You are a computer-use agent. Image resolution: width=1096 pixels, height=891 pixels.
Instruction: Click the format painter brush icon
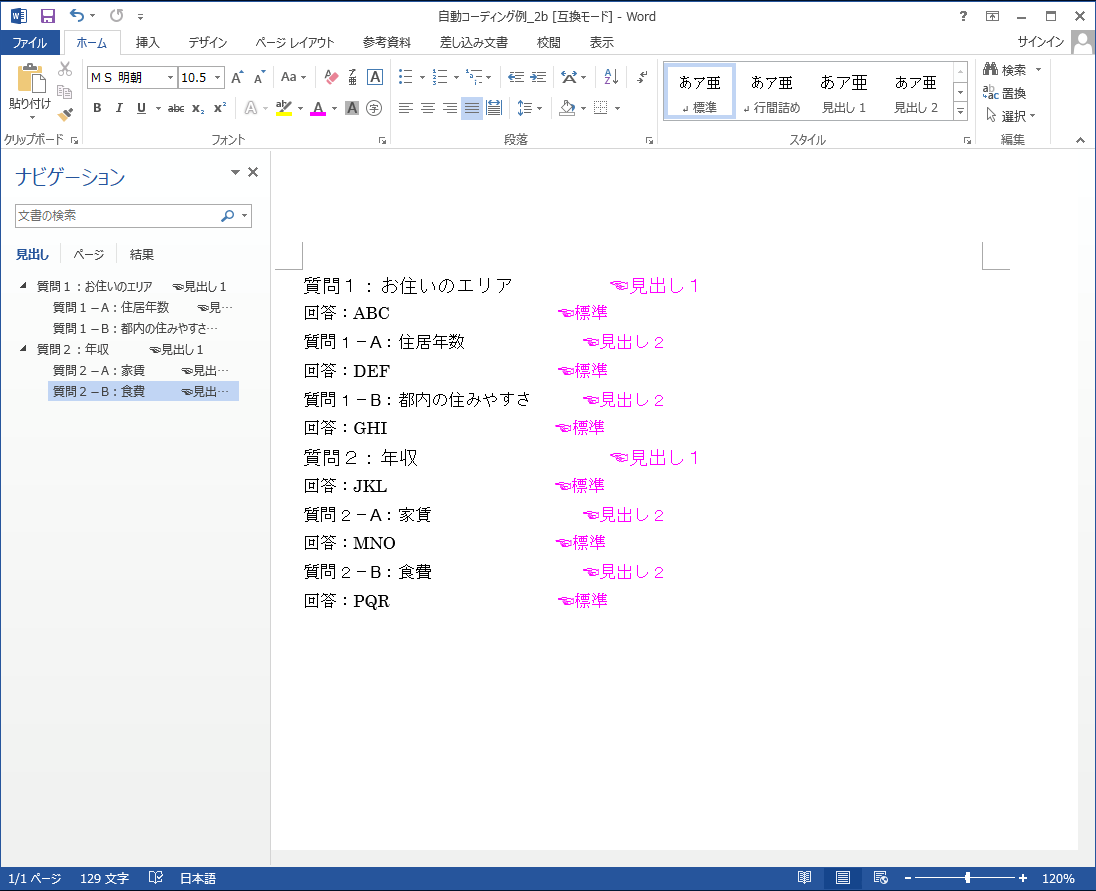point(65,115)
